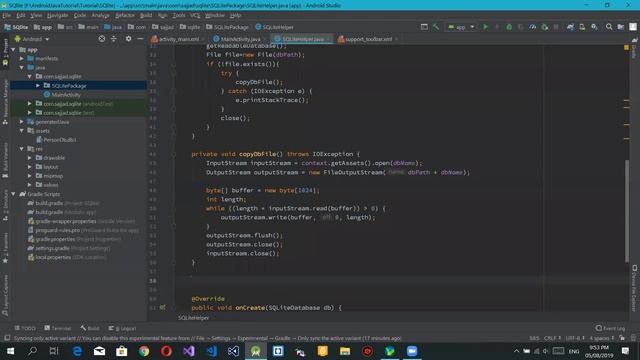Click the project pane scroll-from-source target icon
Viewport: 640px width, 360px height.
point(102,39)
